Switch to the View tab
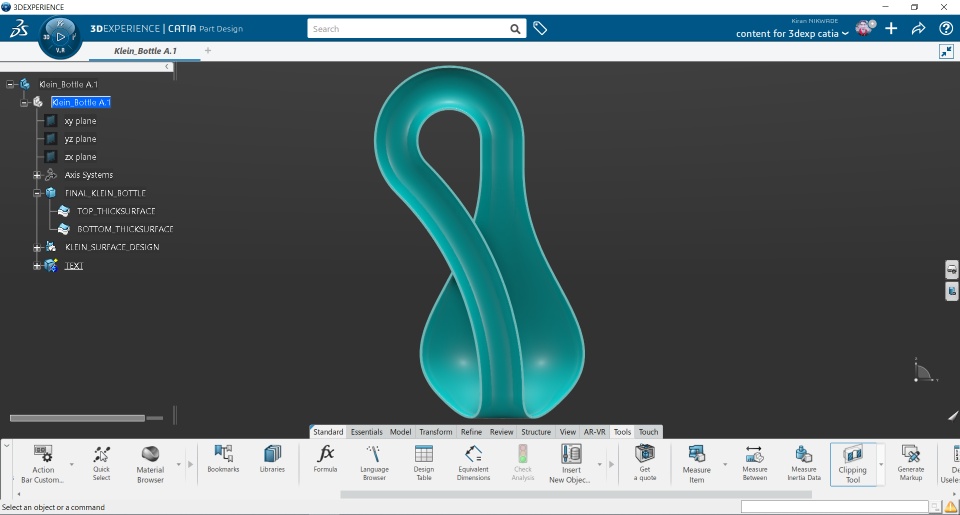The width and height of the screenshot is (960, 515). point(568,432)
